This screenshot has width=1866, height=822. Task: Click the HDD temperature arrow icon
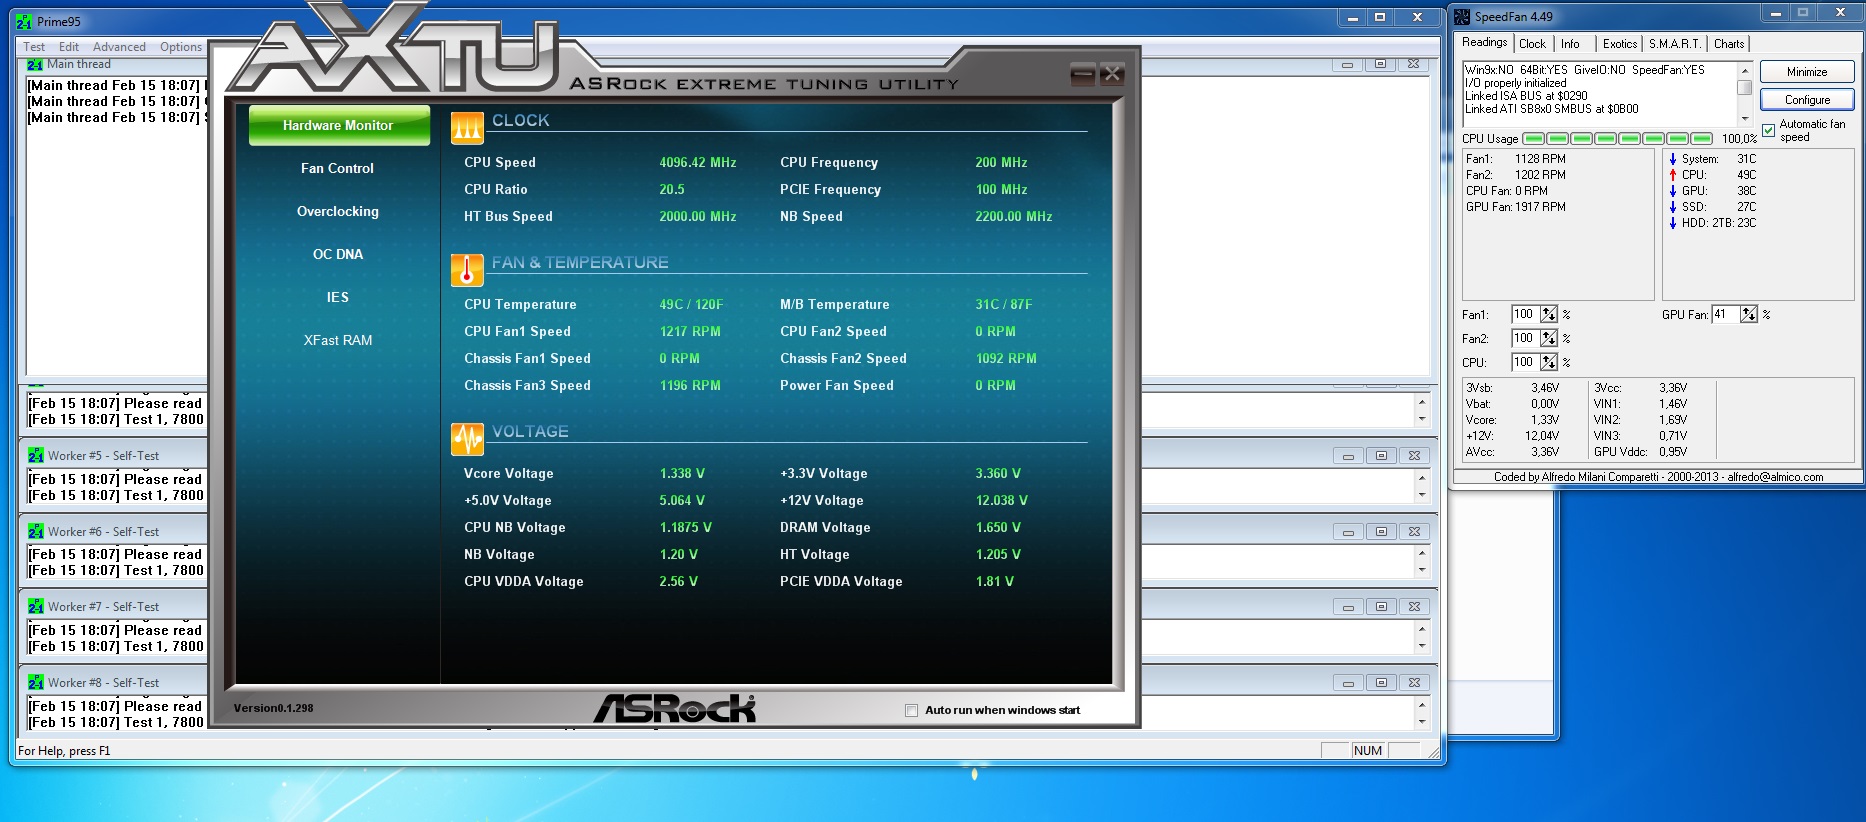1673,223
